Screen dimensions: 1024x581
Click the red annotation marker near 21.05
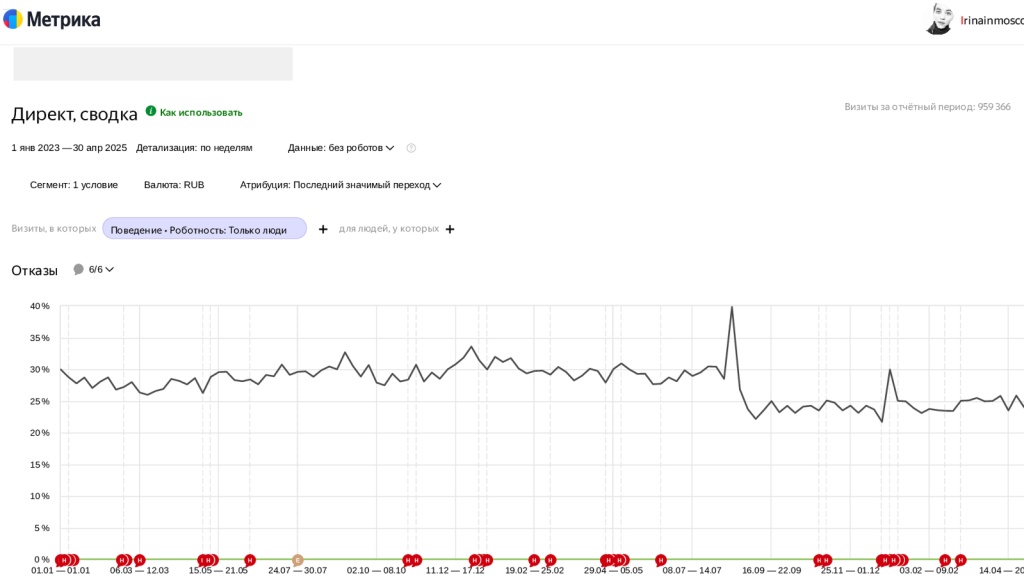[250, 560]
